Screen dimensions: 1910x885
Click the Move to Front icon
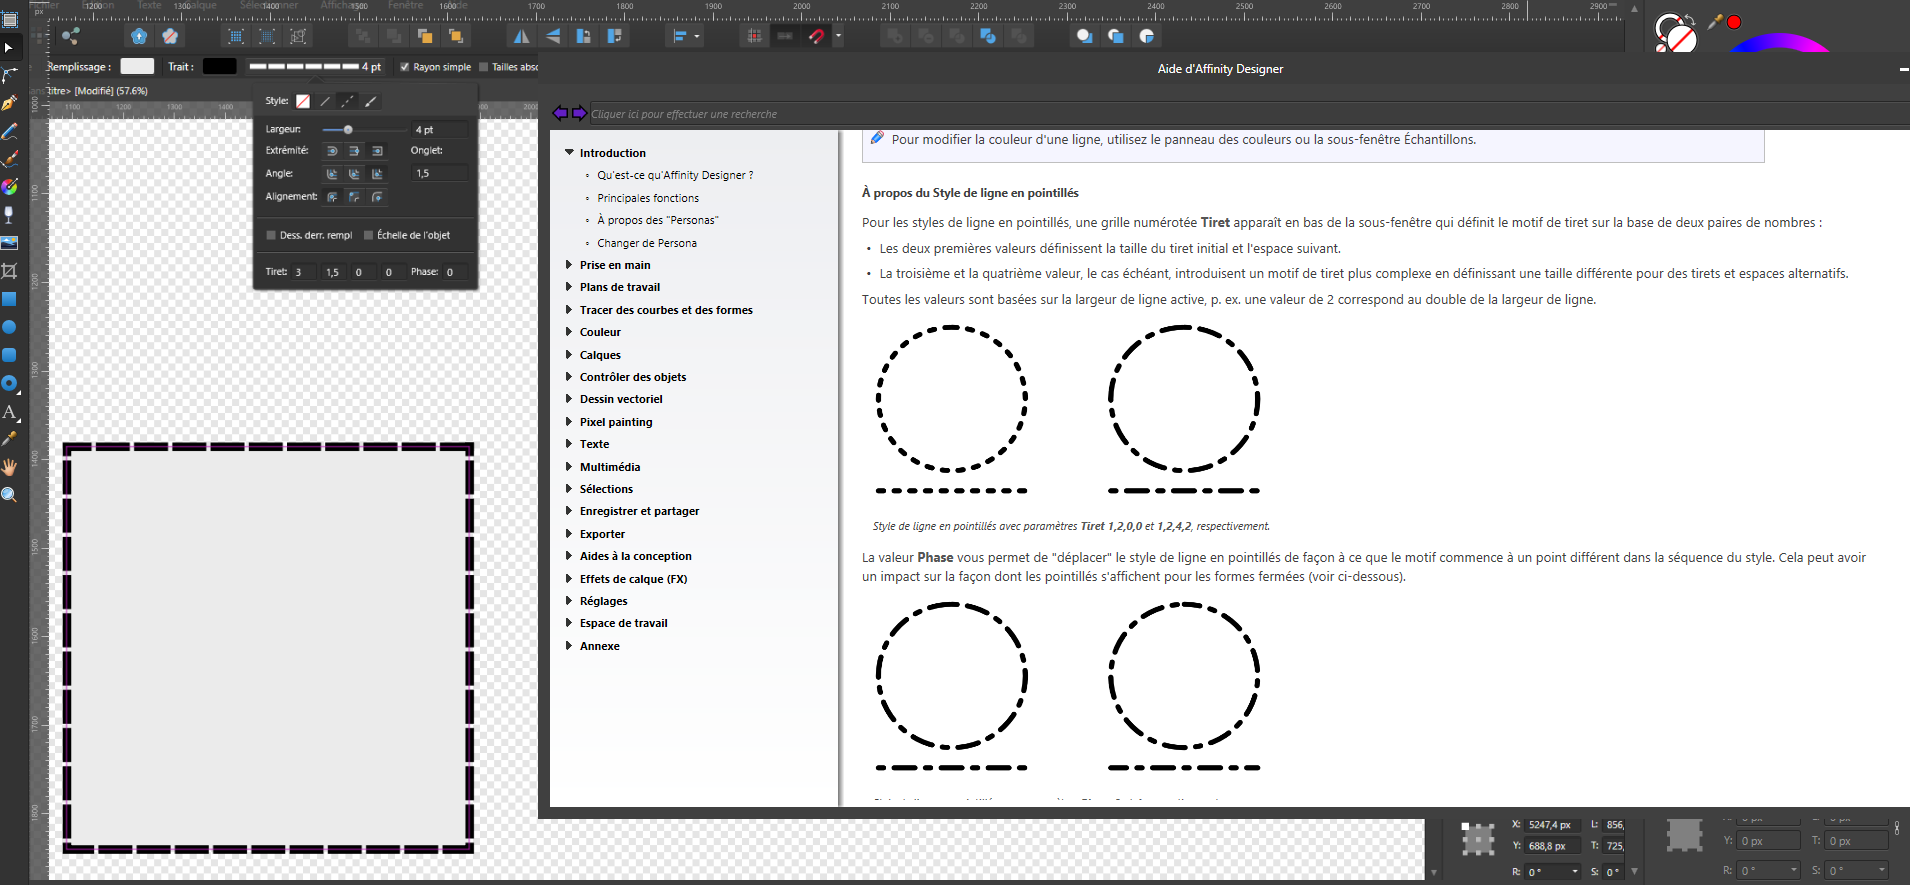pyautogui.click(x=456, y=36)
